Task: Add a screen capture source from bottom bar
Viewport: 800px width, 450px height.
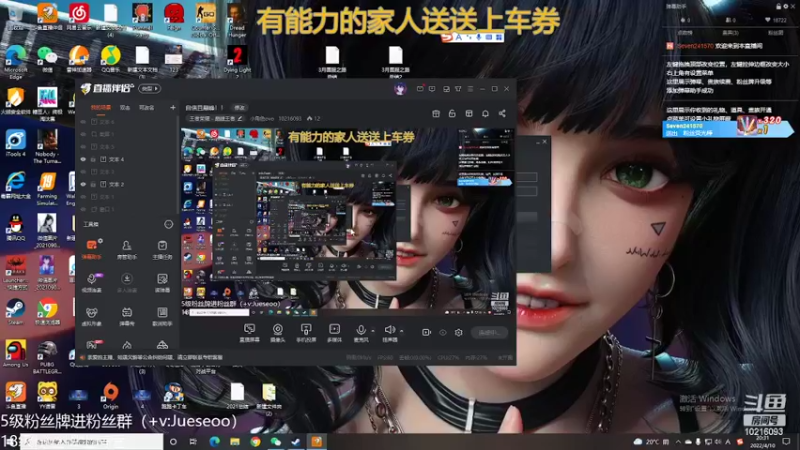Action: point(249,332)
